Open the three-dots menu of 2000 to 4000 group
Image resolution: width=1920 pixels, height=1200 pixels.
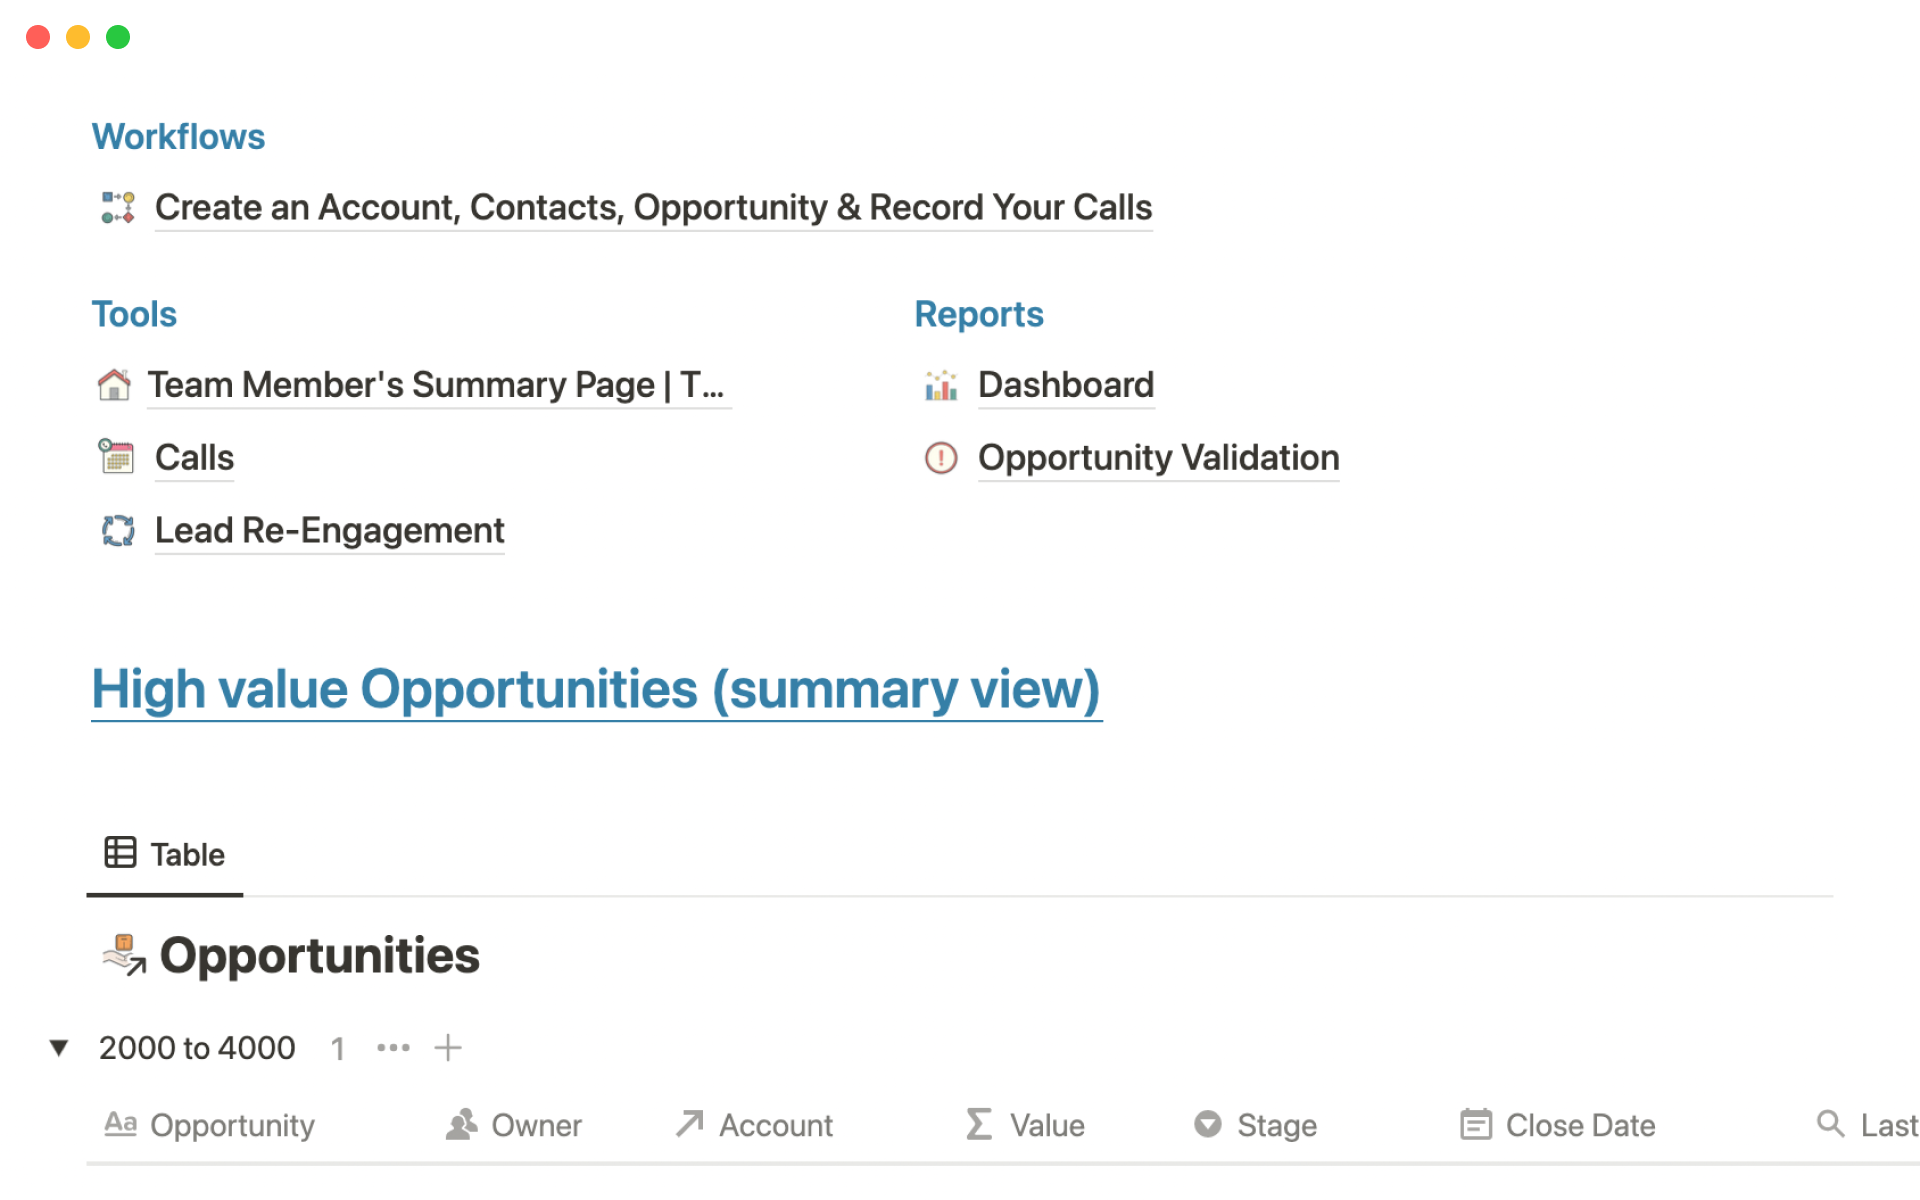pyautogui.click(x=393, y=1048)
